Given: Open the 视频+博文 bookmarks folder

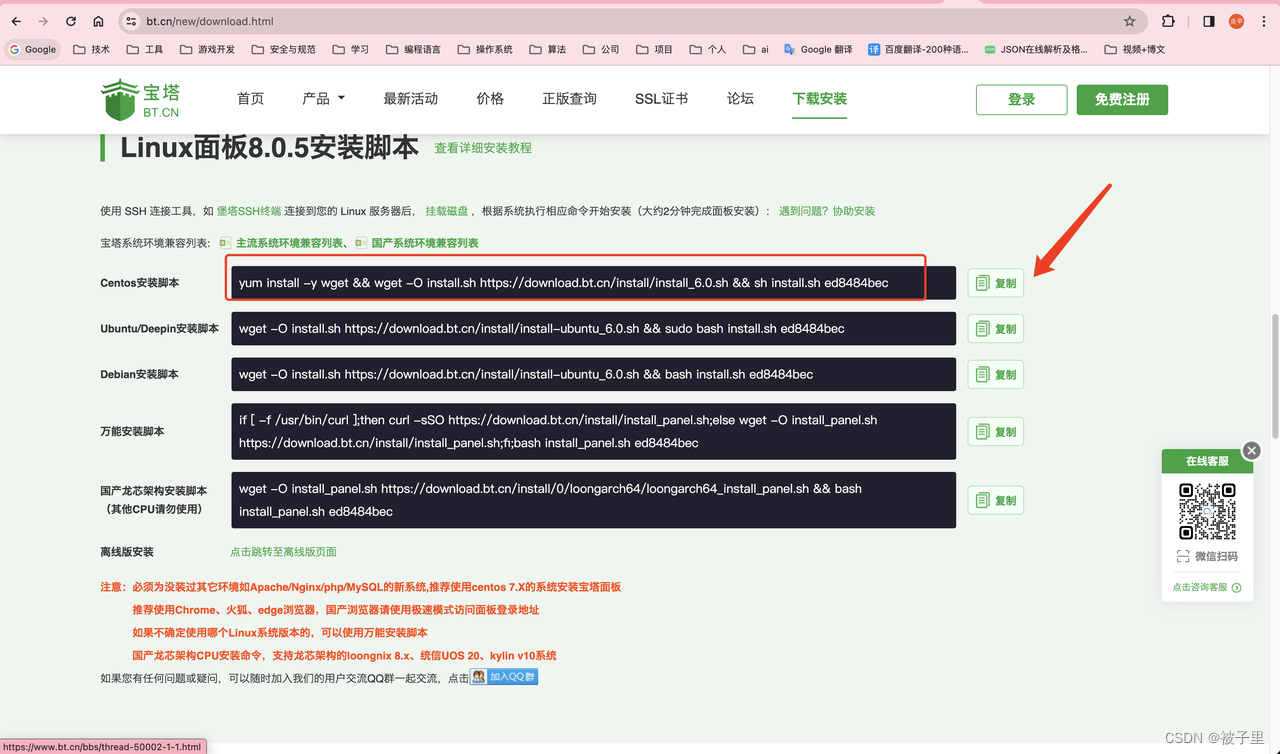Looking at the screenshot, I should [x=1135, y=49].
